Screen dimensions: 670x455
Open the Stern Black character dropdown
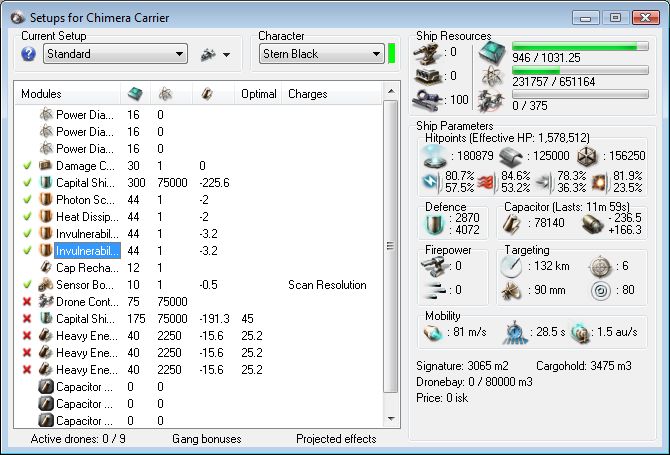[x=322, y=54]
